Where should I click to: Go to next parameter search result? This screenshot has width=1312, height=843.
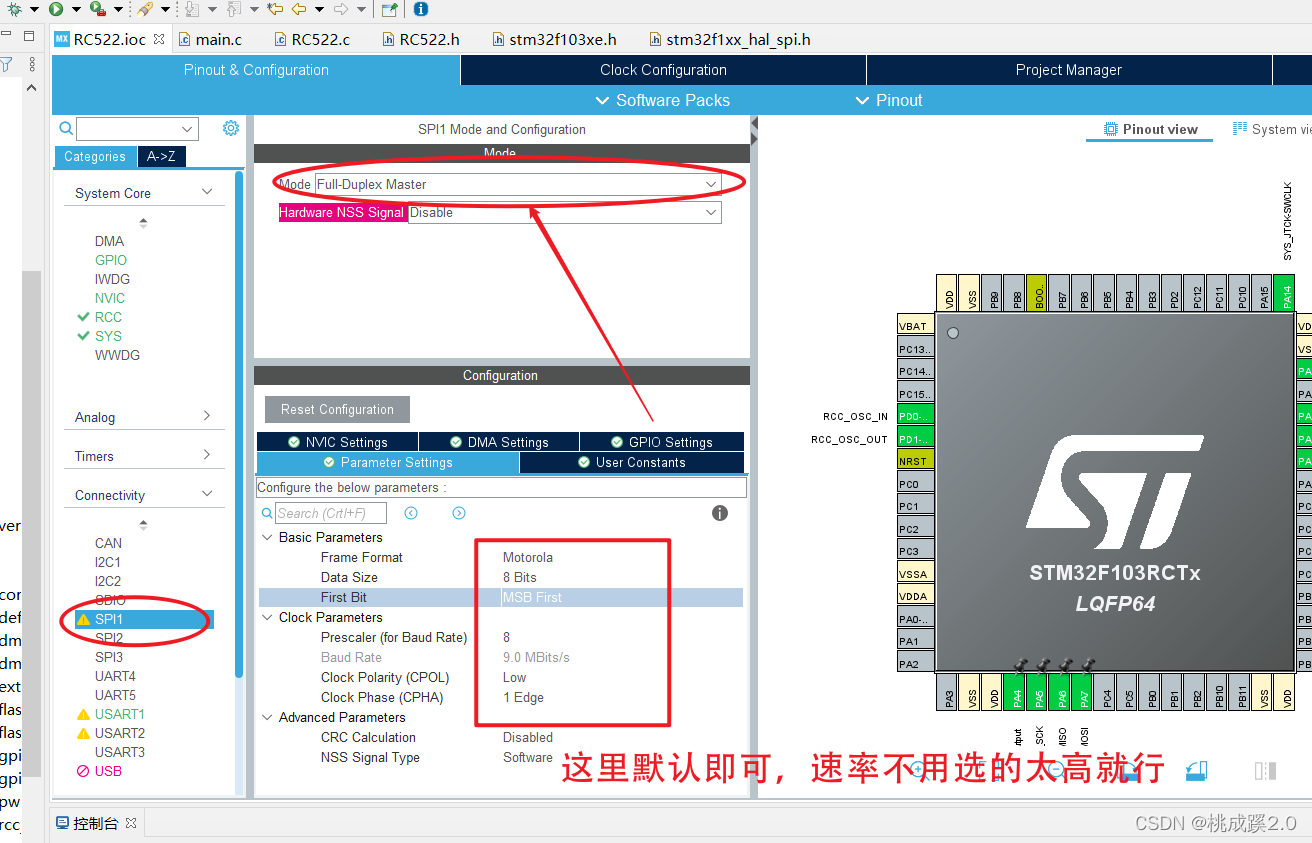[x=459, y=513]
